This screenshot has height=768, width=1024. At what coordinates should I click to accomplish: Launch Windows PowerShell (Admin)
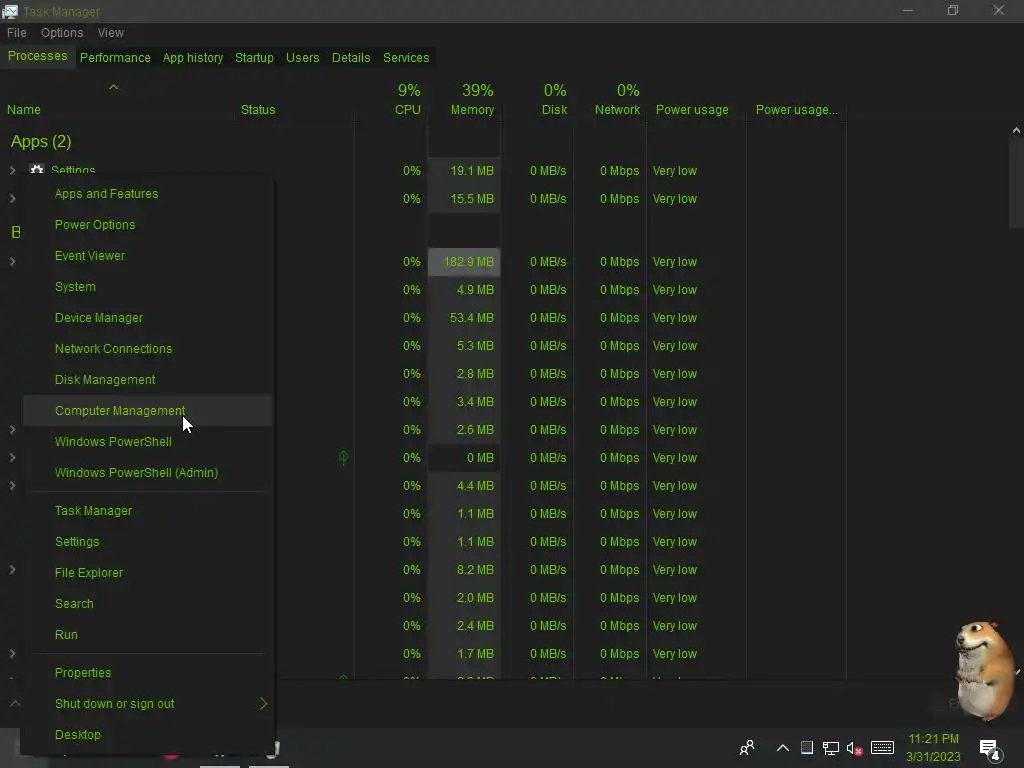point(136,473)
